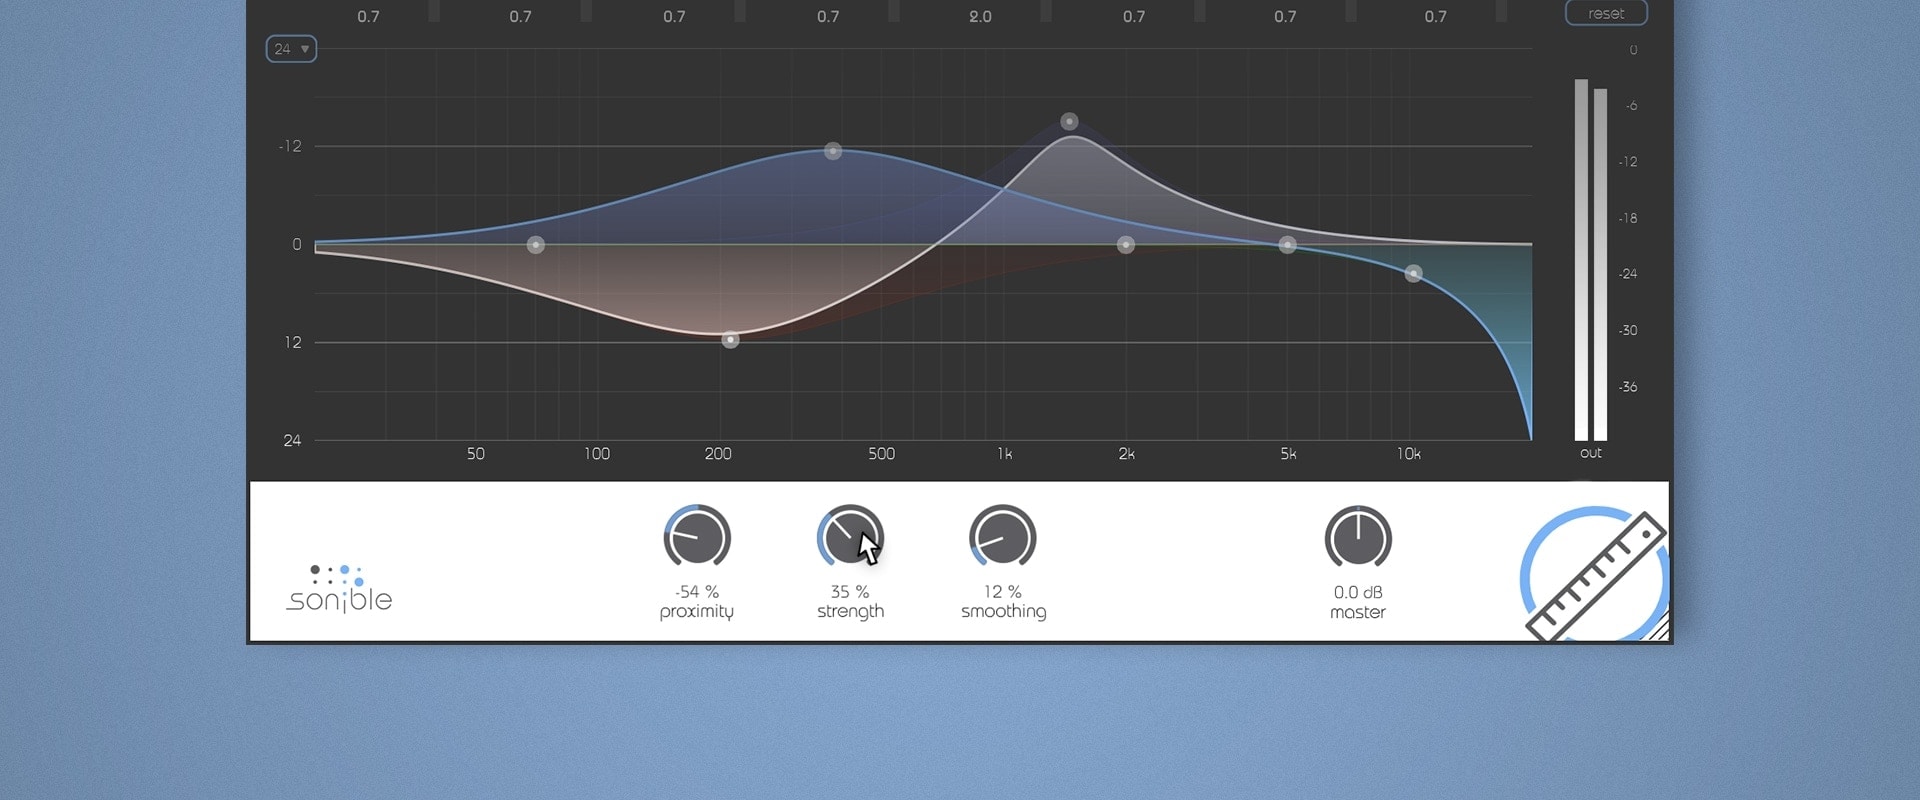This screenshot has height=800, width=1920.
Task: Click the sonible logo
Action: 339,589
